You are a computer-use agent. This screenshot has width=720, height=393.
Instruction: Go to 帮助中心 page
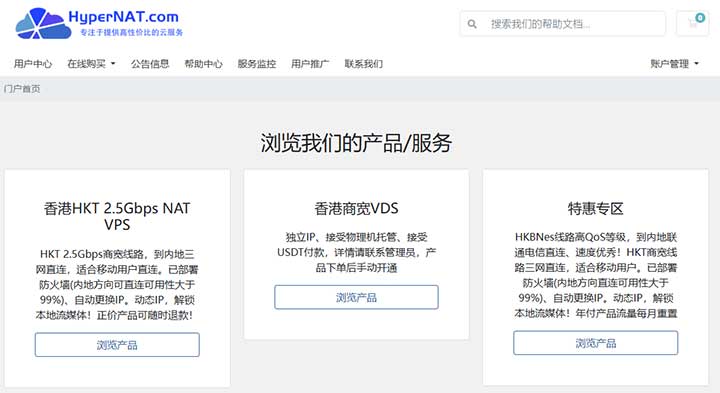point(203,64)
